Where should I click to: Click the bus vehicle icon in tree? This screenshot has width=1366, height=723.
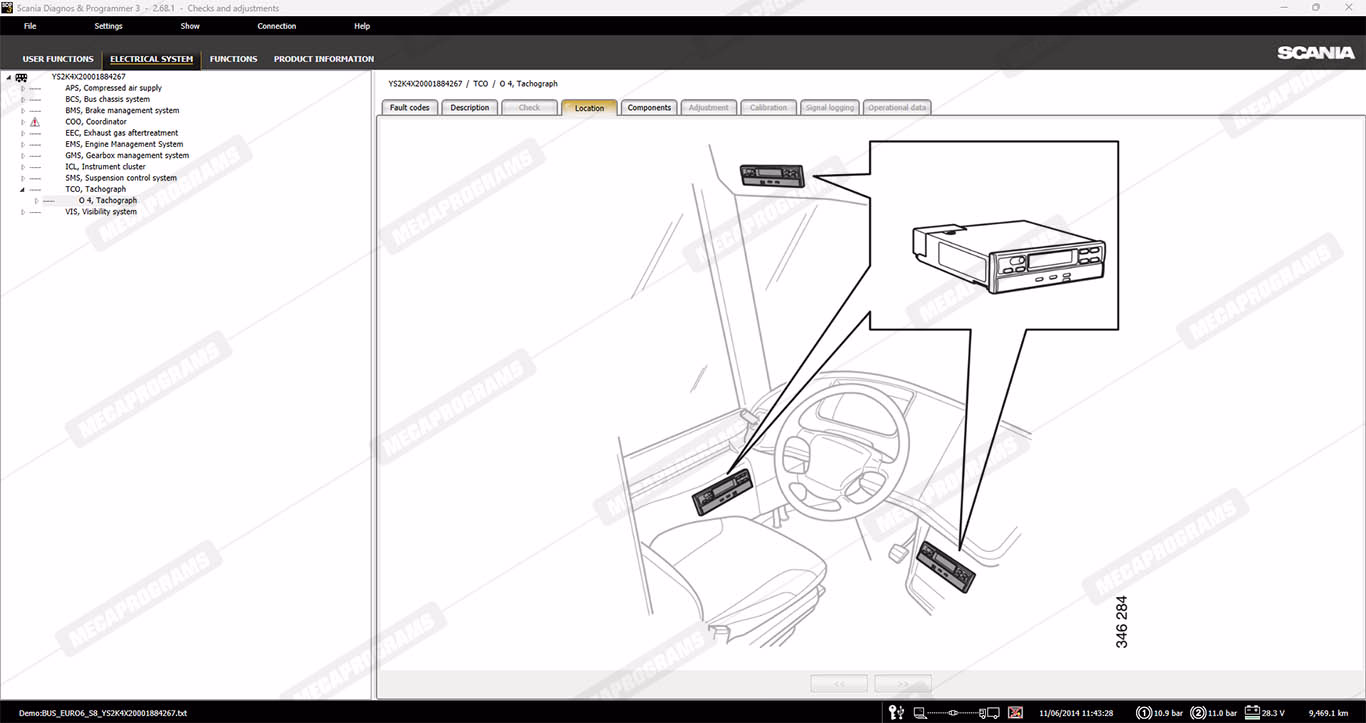pos(21,77)
